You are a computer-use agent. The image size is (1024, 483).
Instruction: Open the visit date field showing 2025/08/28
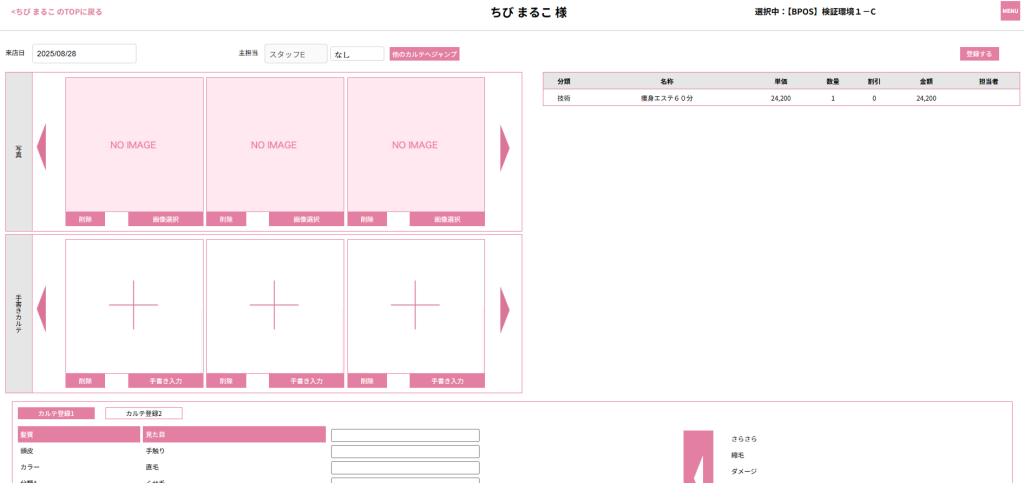(84, 54)
